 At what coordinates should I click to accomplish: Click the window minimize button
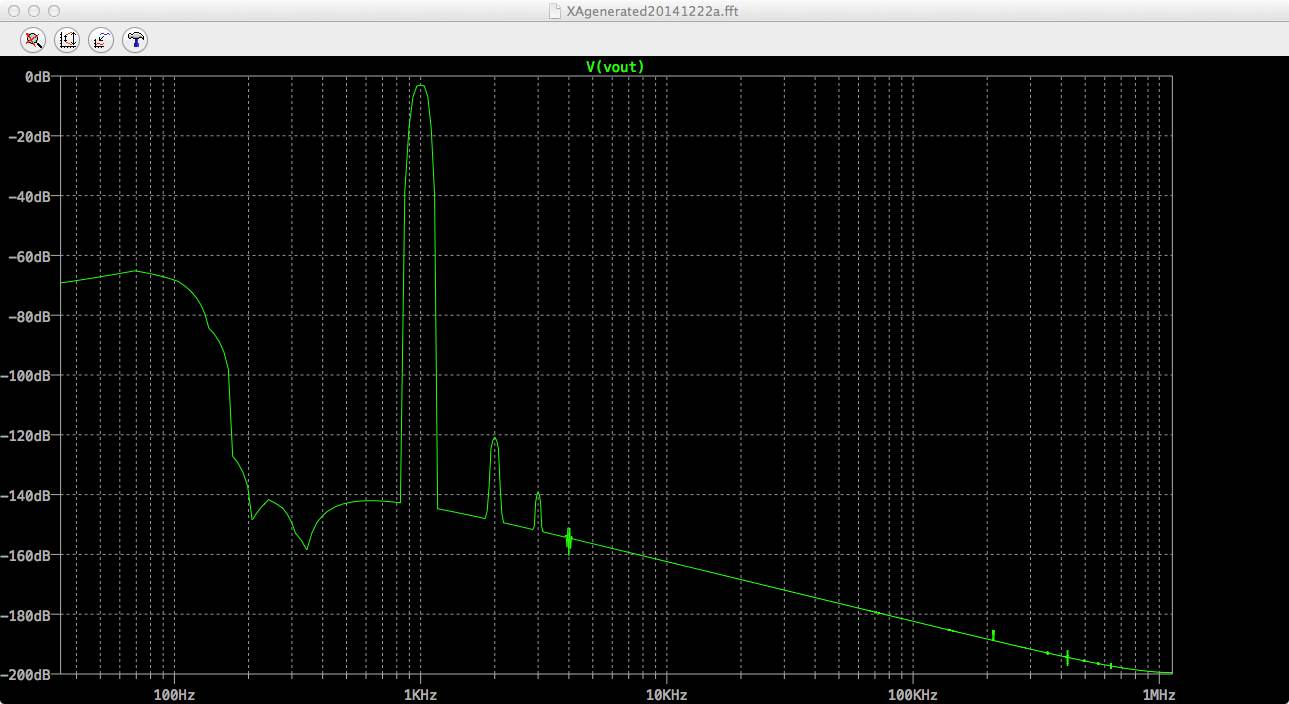click(34, 11)
